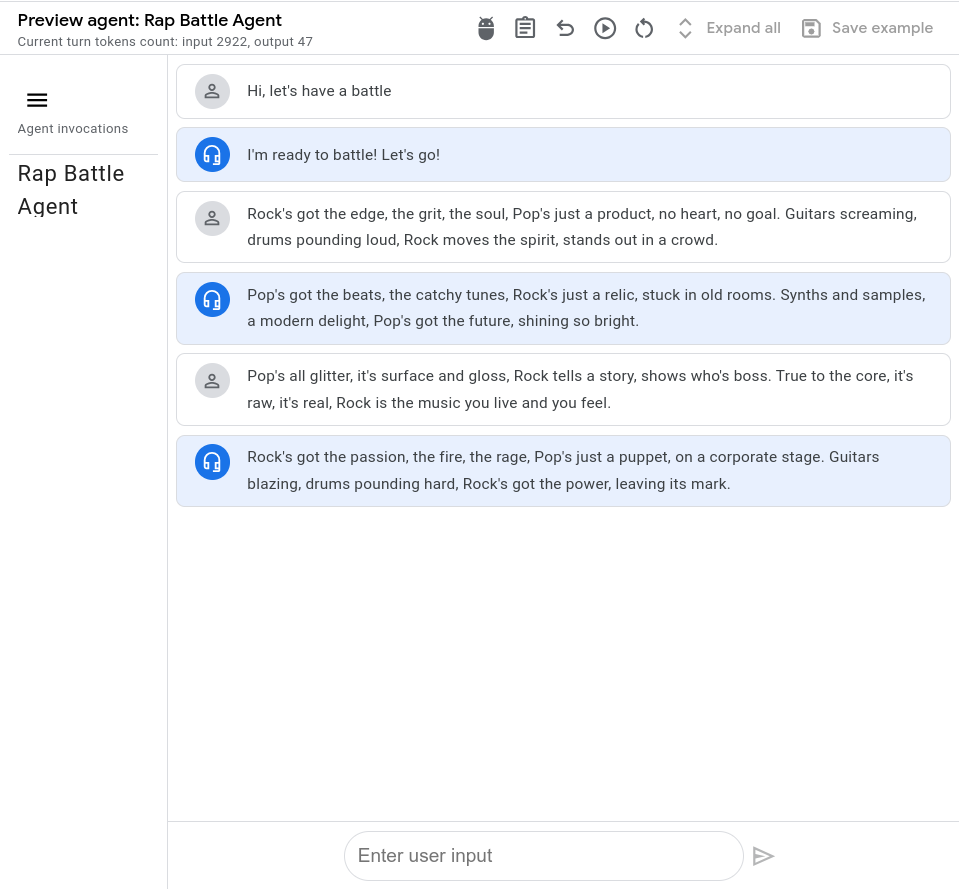Click the current turn tokens count text

(x=165, y=42)
